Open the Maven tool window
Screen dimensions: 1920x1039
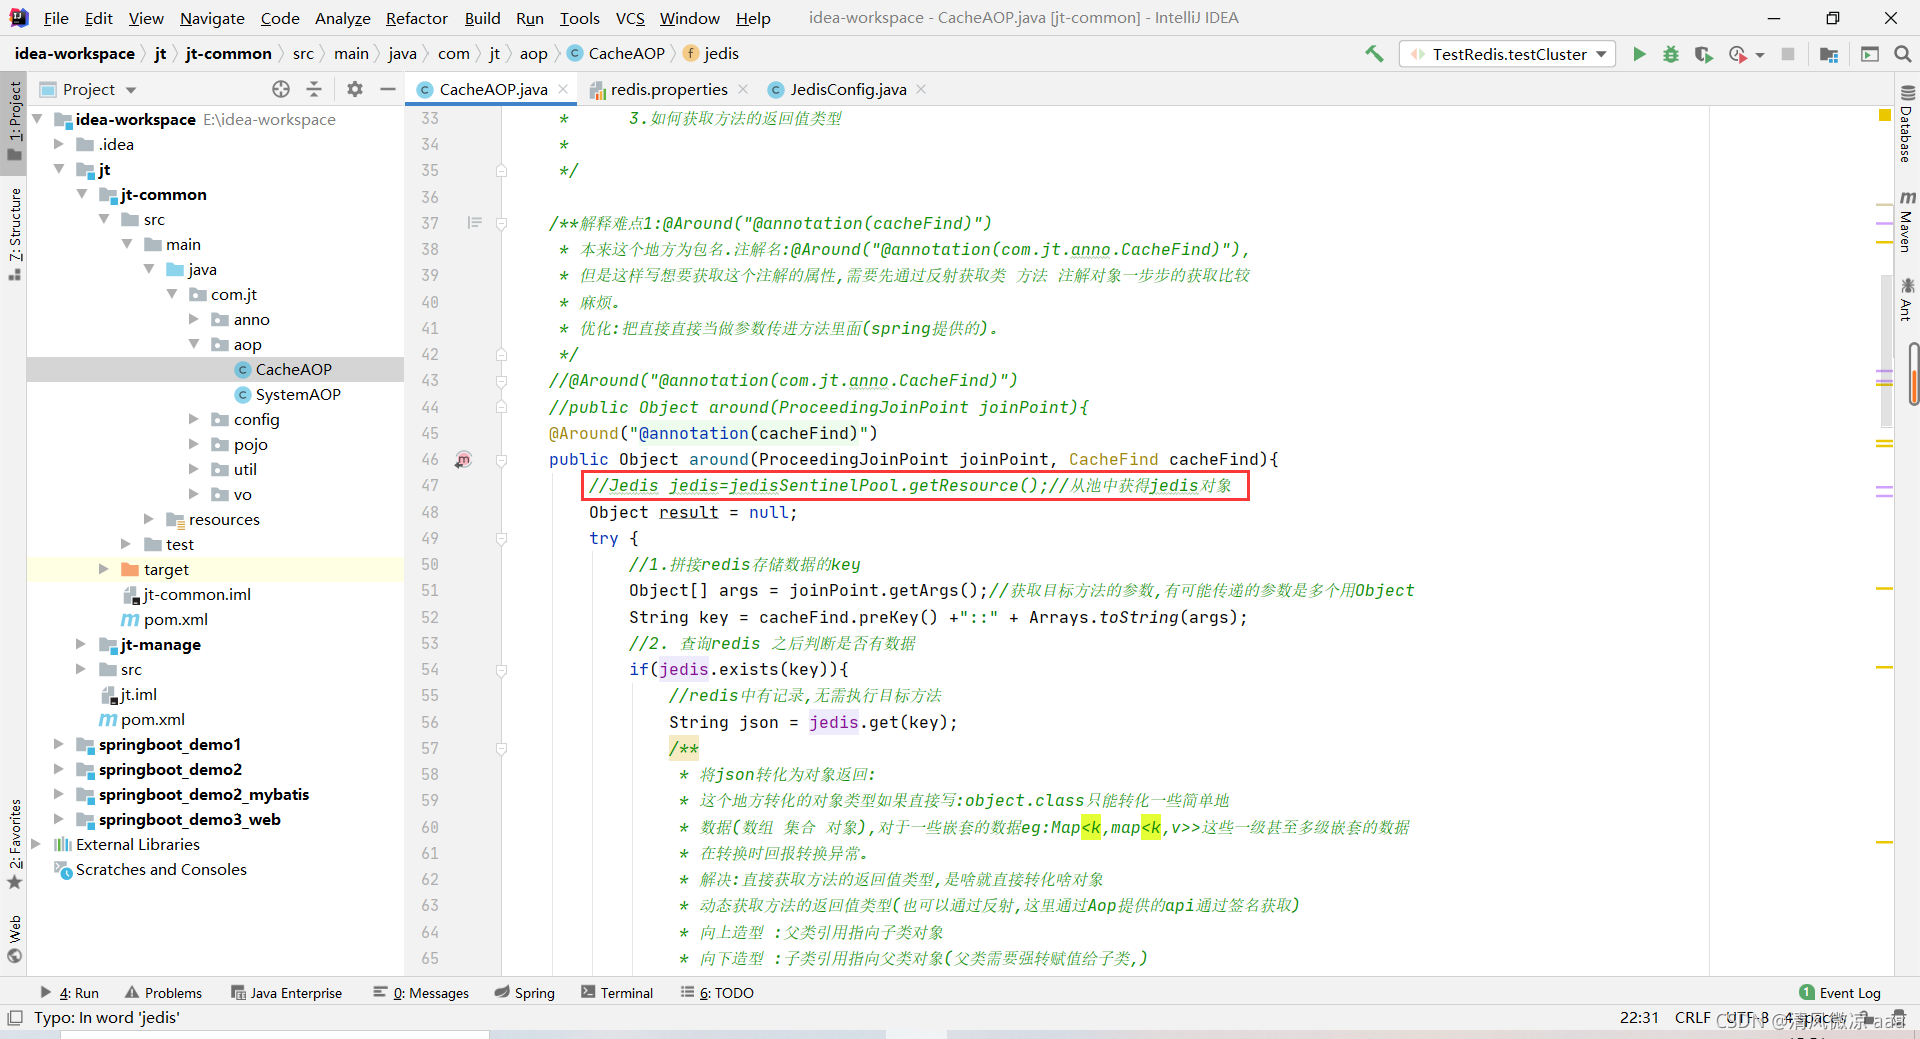(x=1907, y=221)
